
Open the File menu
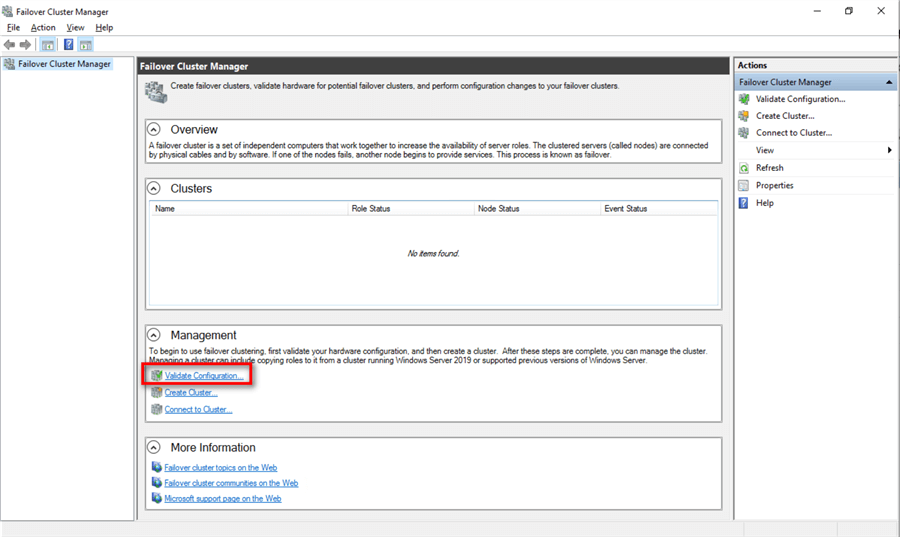pos(13,28)
